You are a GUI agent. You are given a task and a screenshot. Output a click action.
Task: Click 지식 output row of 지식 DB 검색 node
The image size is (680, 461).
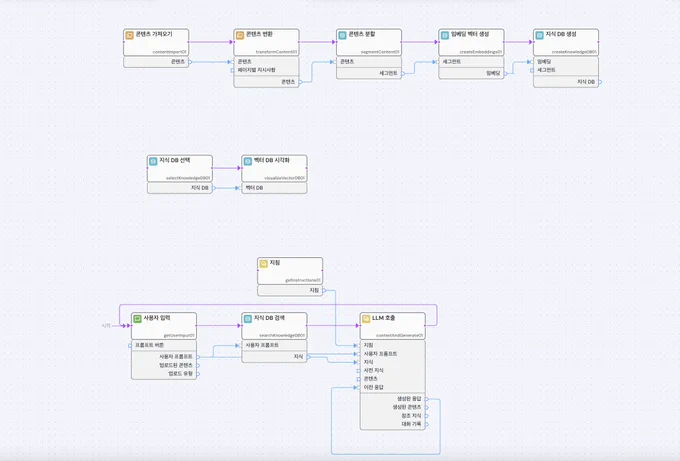274,357
